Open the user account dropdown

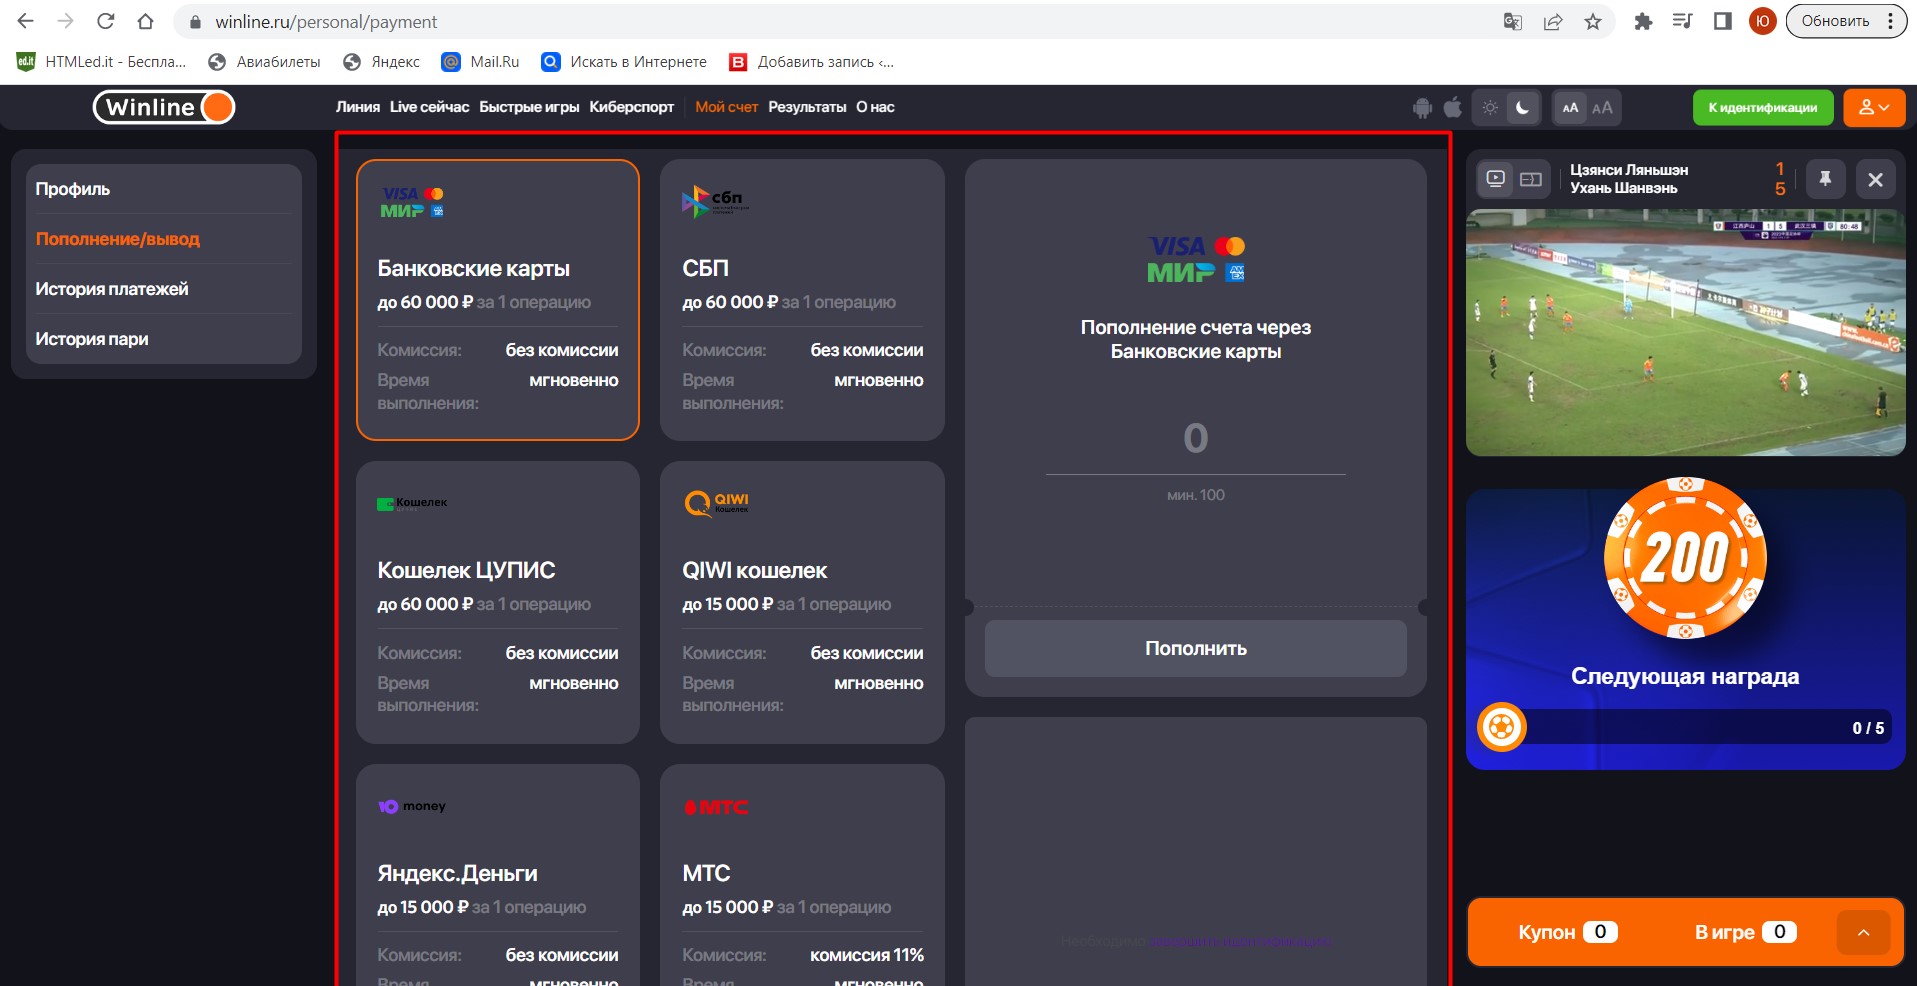pyautogui.click(x=1874, y=108)
